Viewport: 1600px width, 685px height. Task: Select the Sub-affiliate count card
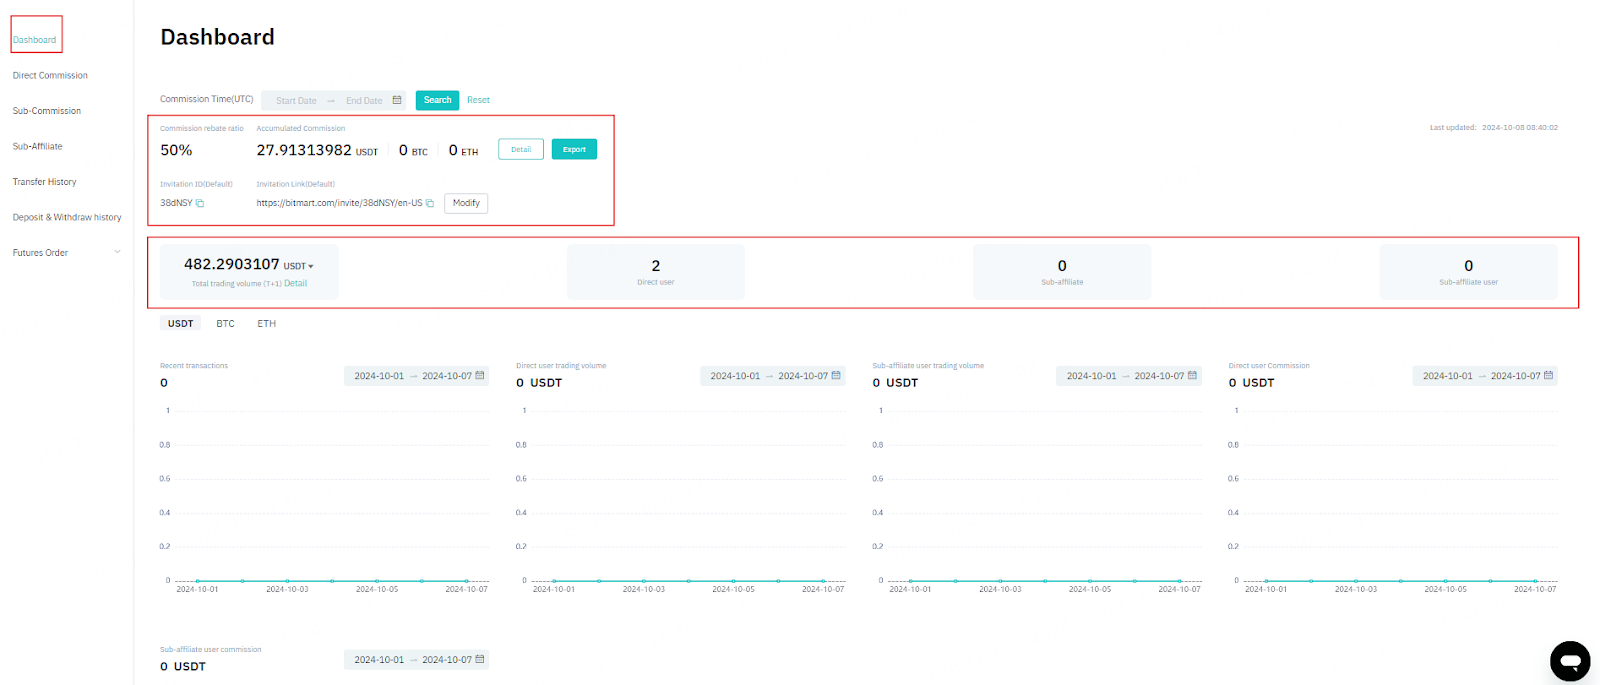pos(1062,272)
